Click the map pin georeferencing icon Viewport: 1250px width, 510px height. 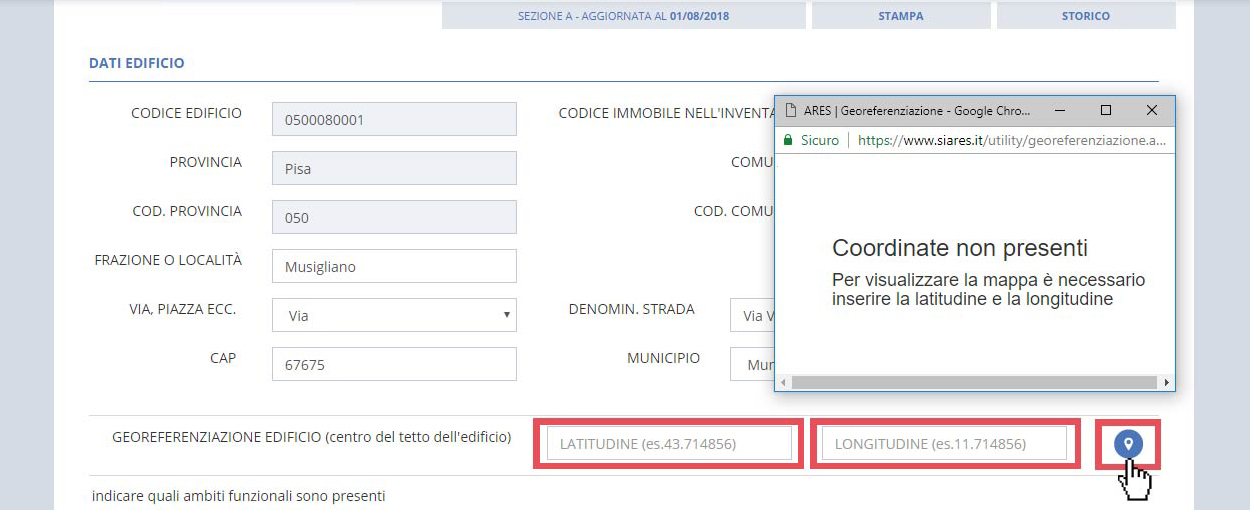pyautogui.click(x=1128, y=444)
